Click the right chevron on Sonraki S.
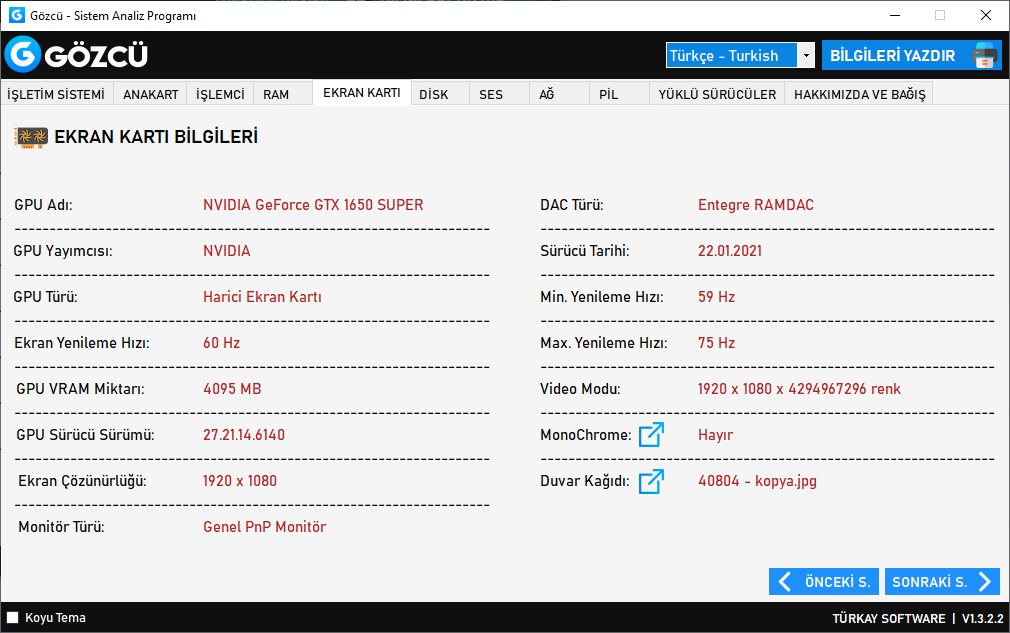Viewport: 1010px width, 633px height. click(x=985, y=582)
